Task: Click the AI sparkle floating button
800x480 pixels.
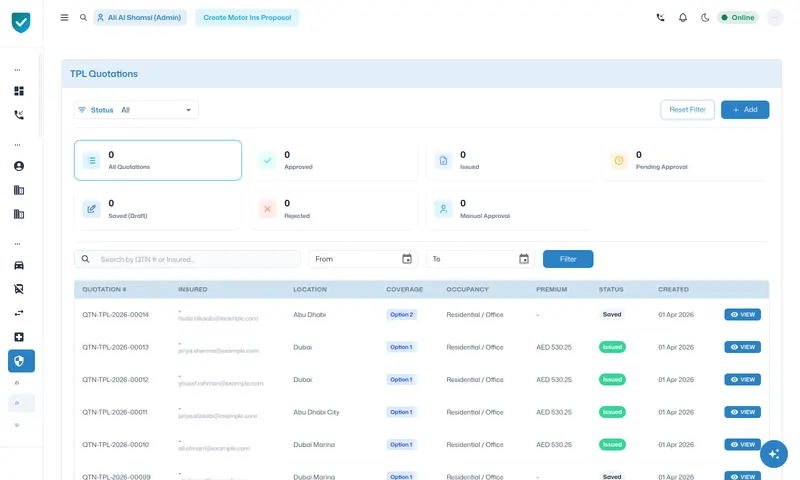Action: click(773, 453)
